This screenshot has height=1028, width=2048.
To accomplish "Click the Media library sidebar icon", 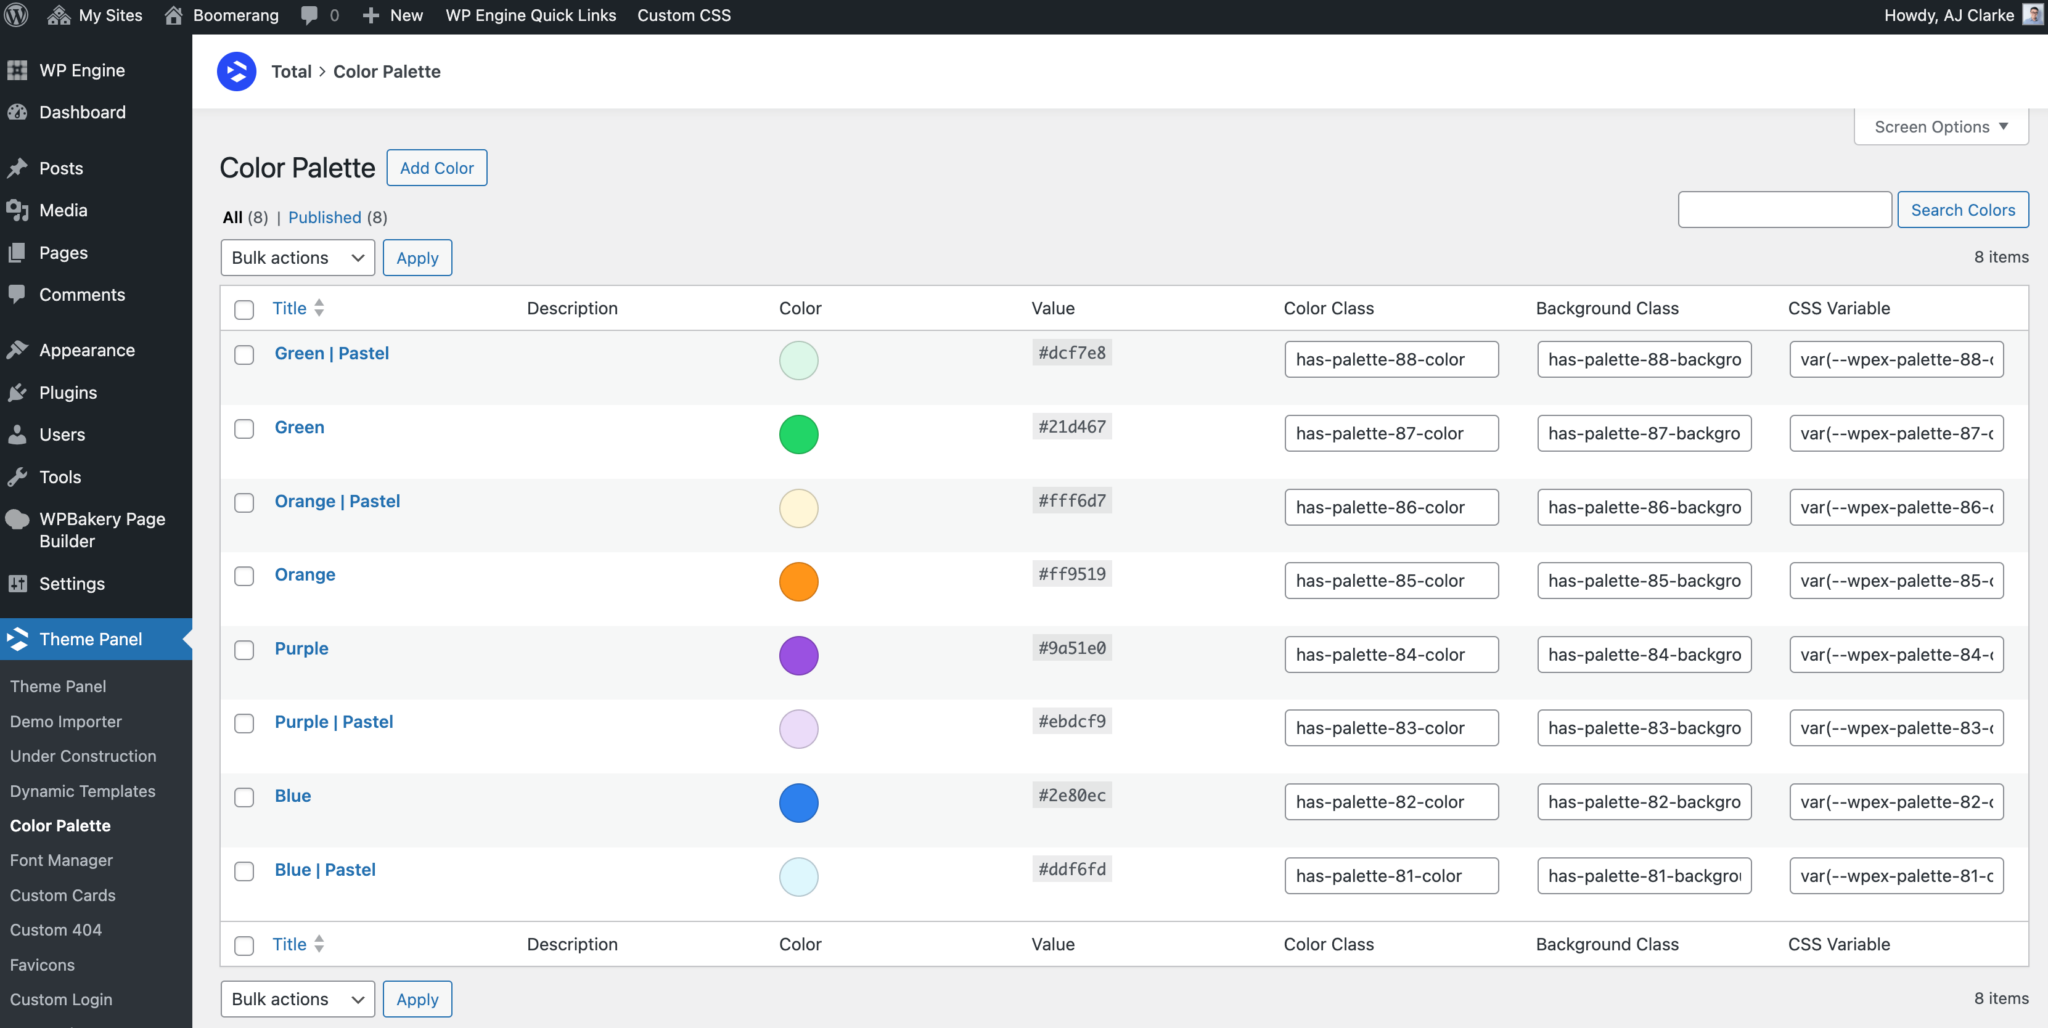I will click(x=18, y=210).
